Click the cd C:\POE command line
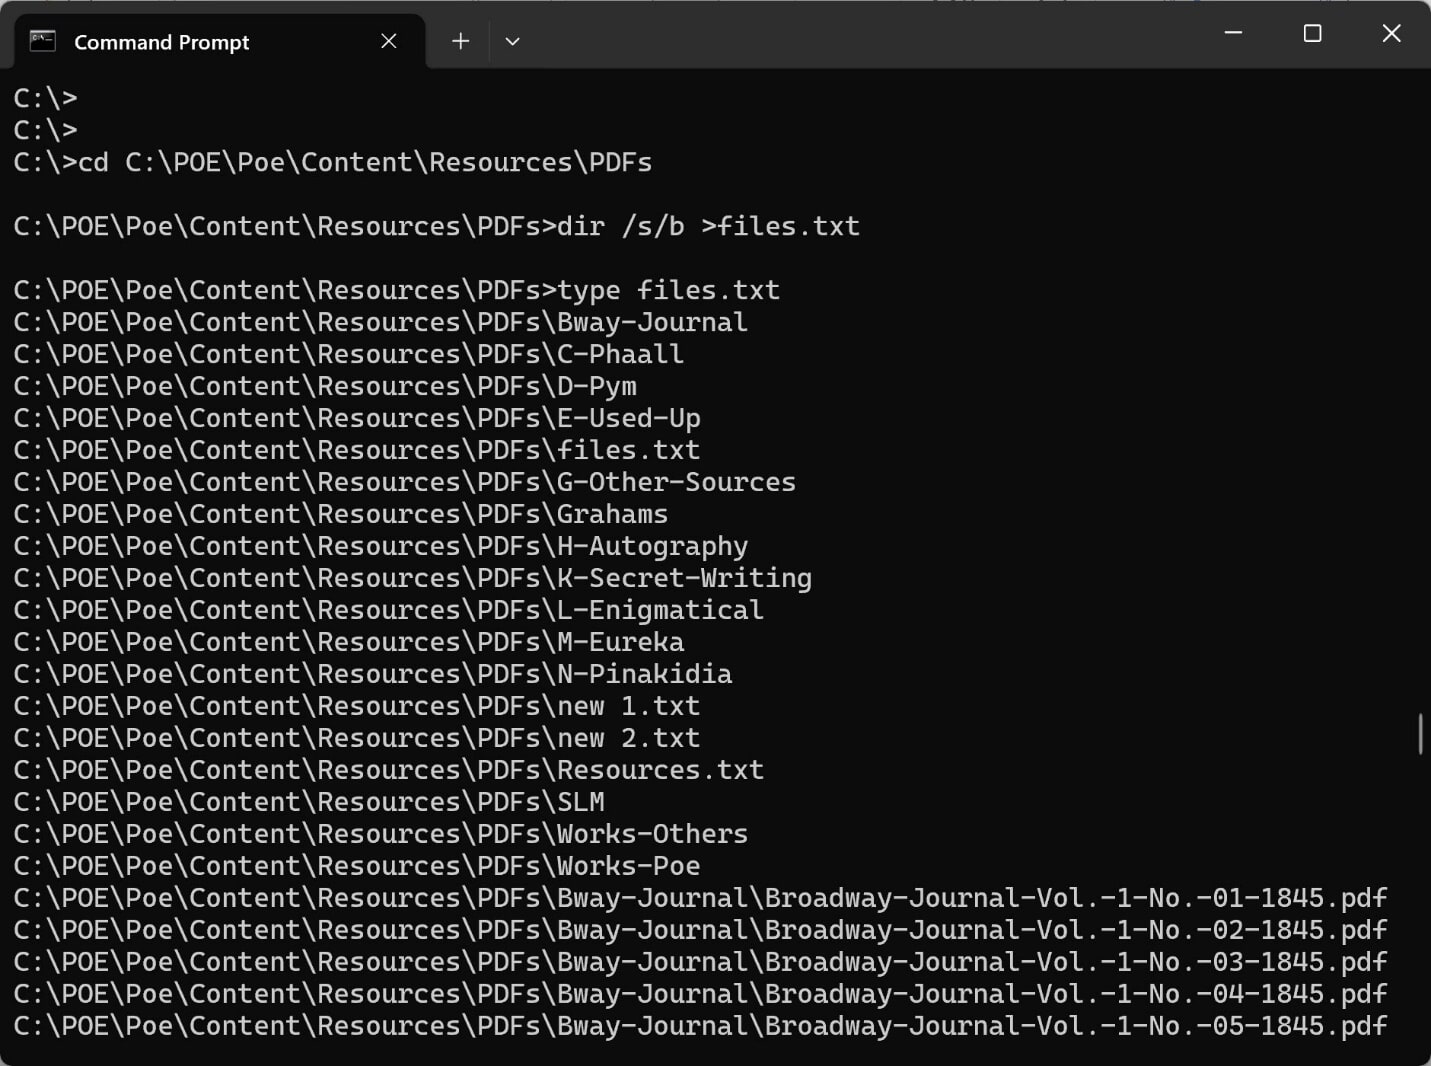 [x=330, y=162]
